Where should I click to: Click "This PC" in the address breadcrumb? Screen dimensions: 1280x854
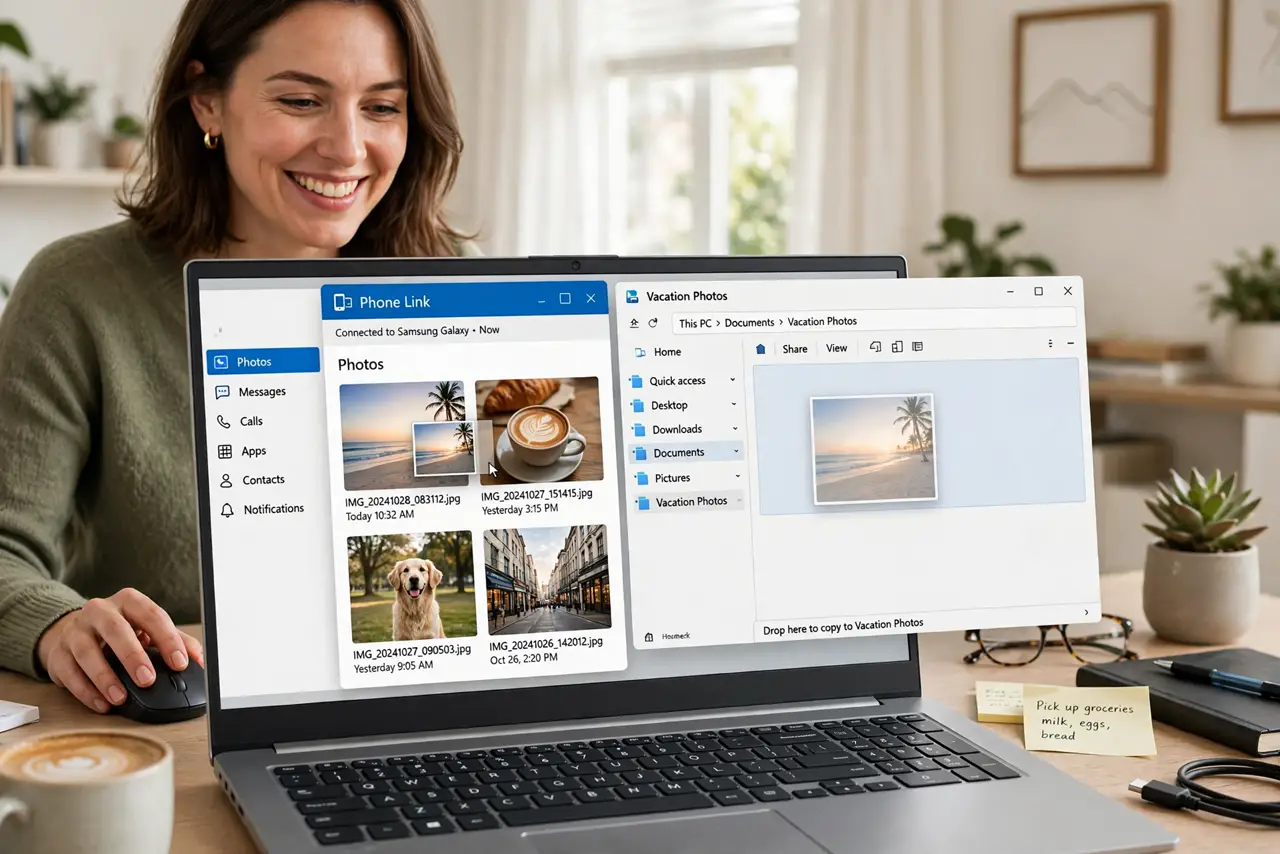pos(695,323)
